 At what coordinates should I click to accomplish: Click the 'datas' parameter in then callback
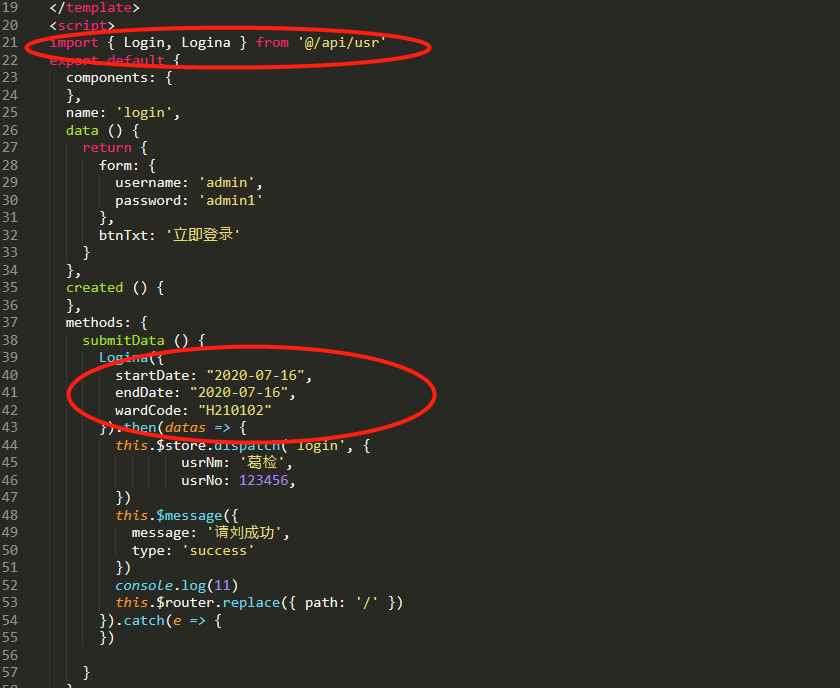point(185,428)
